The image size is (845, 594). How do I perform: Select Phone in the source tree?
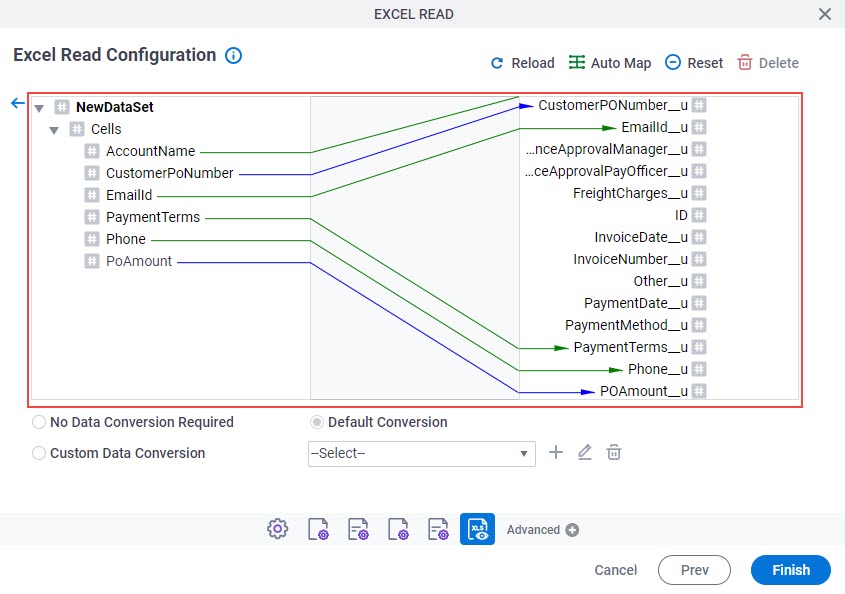coord(126,239)
